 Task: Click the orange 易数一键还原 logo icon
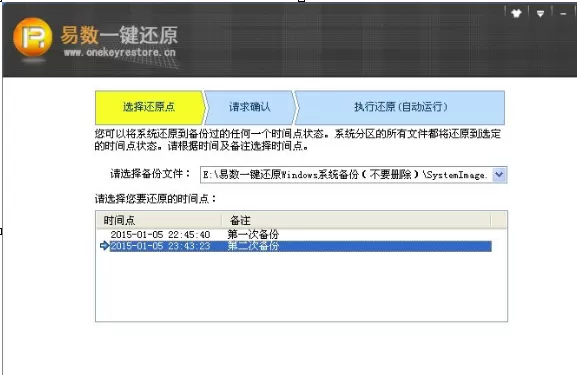33,37
